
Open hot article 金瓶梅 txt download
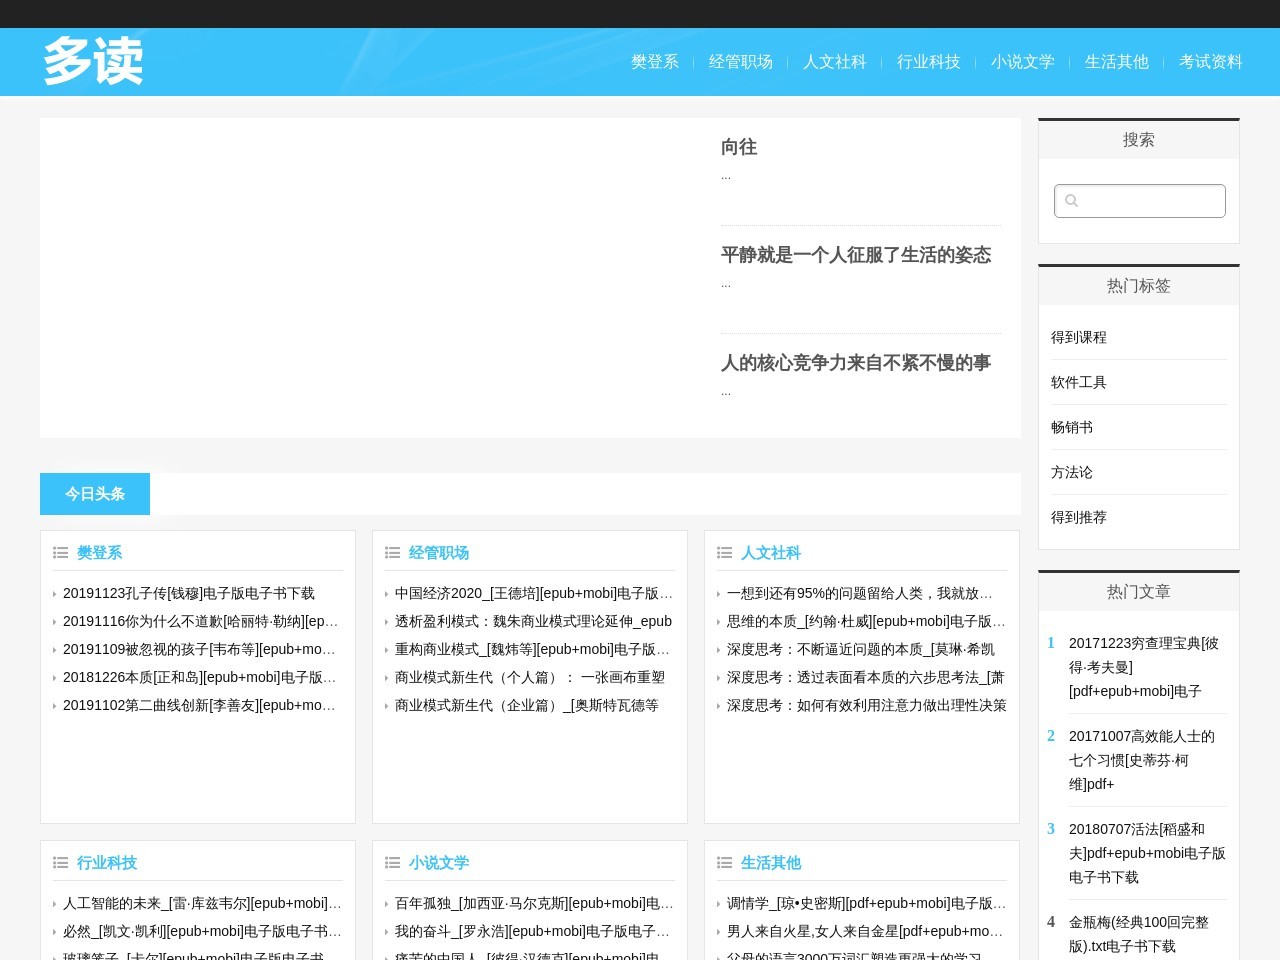click(1138, 934)
